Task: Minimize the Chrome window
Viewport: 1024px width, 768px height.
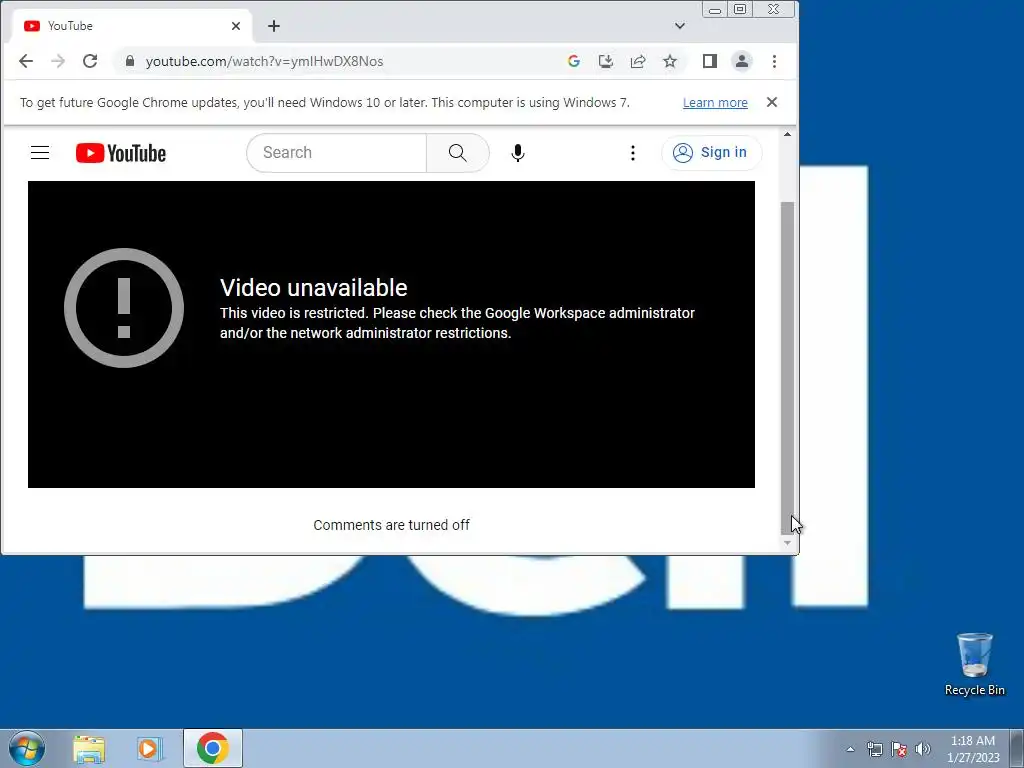Action: click(715, 10)
